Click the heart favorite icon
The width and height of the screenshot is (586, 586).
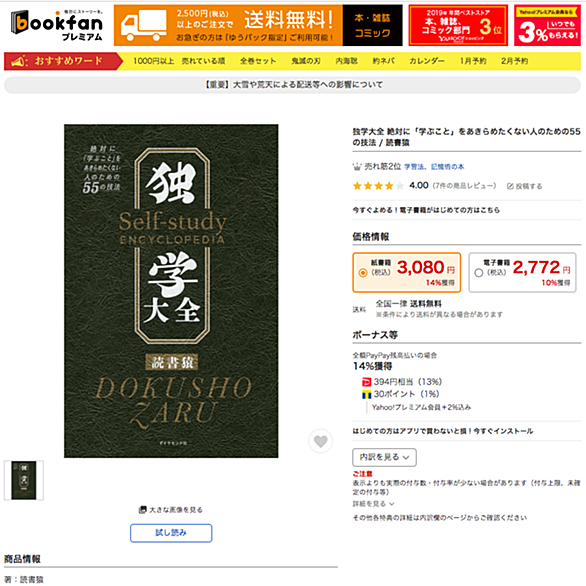coord(320,441)
